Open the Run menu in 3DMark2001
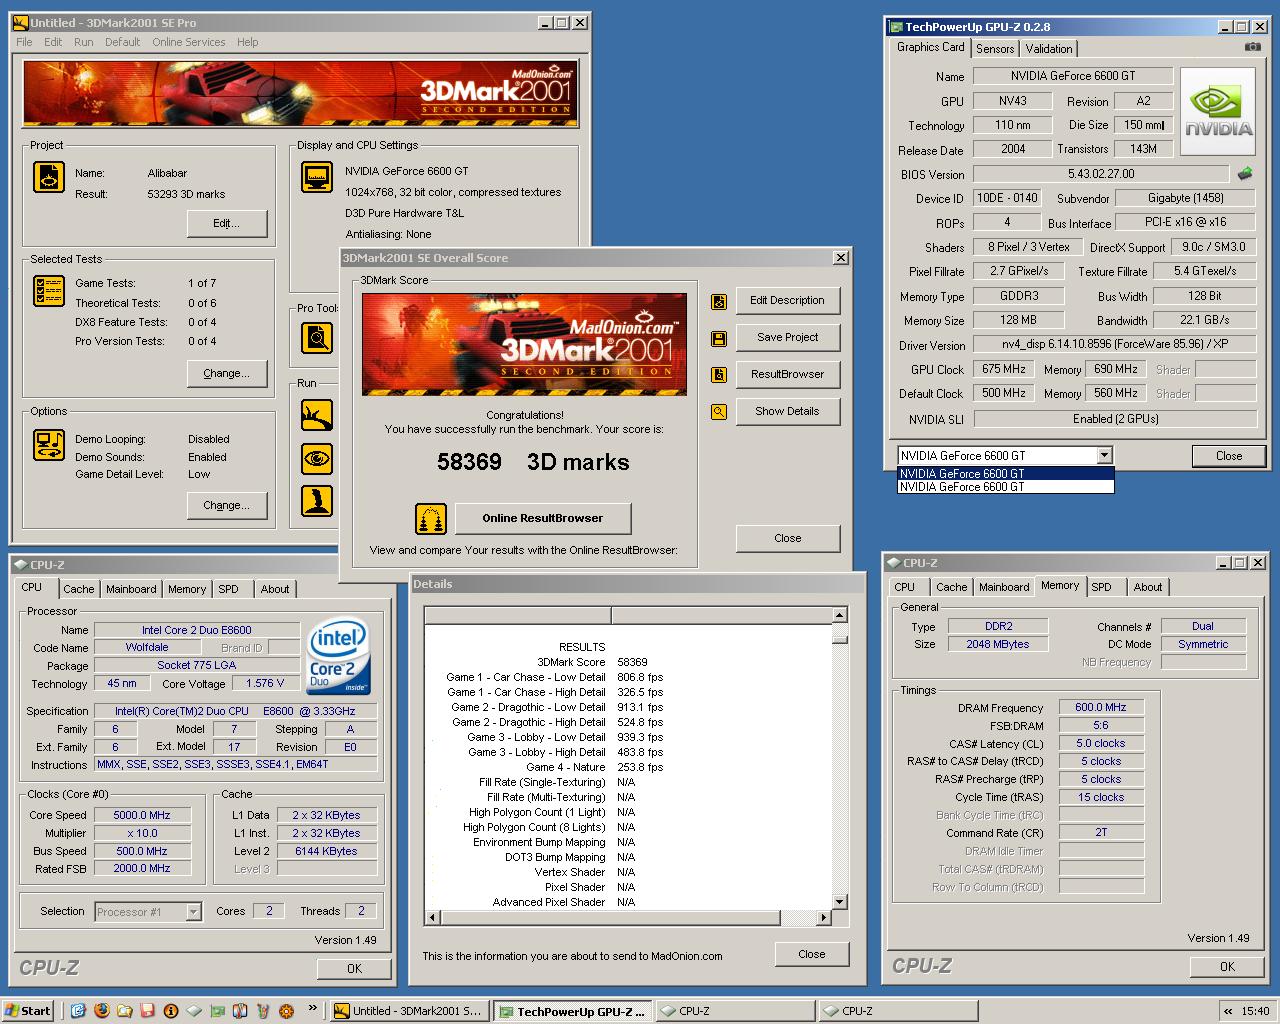Image resolution: width=1280 pixels, height=1024 pixels. coord(84,42)
